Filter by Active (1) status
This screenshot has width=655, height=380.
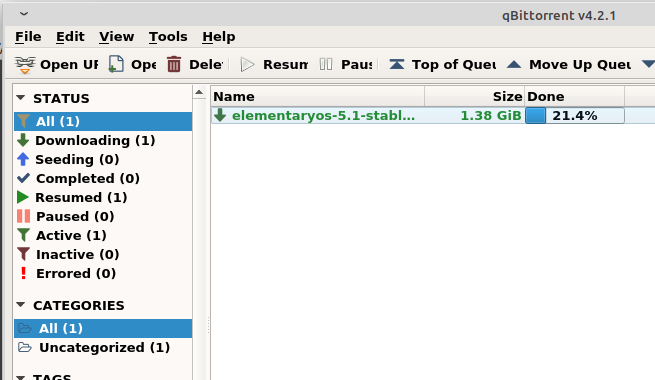pos(103,236)
